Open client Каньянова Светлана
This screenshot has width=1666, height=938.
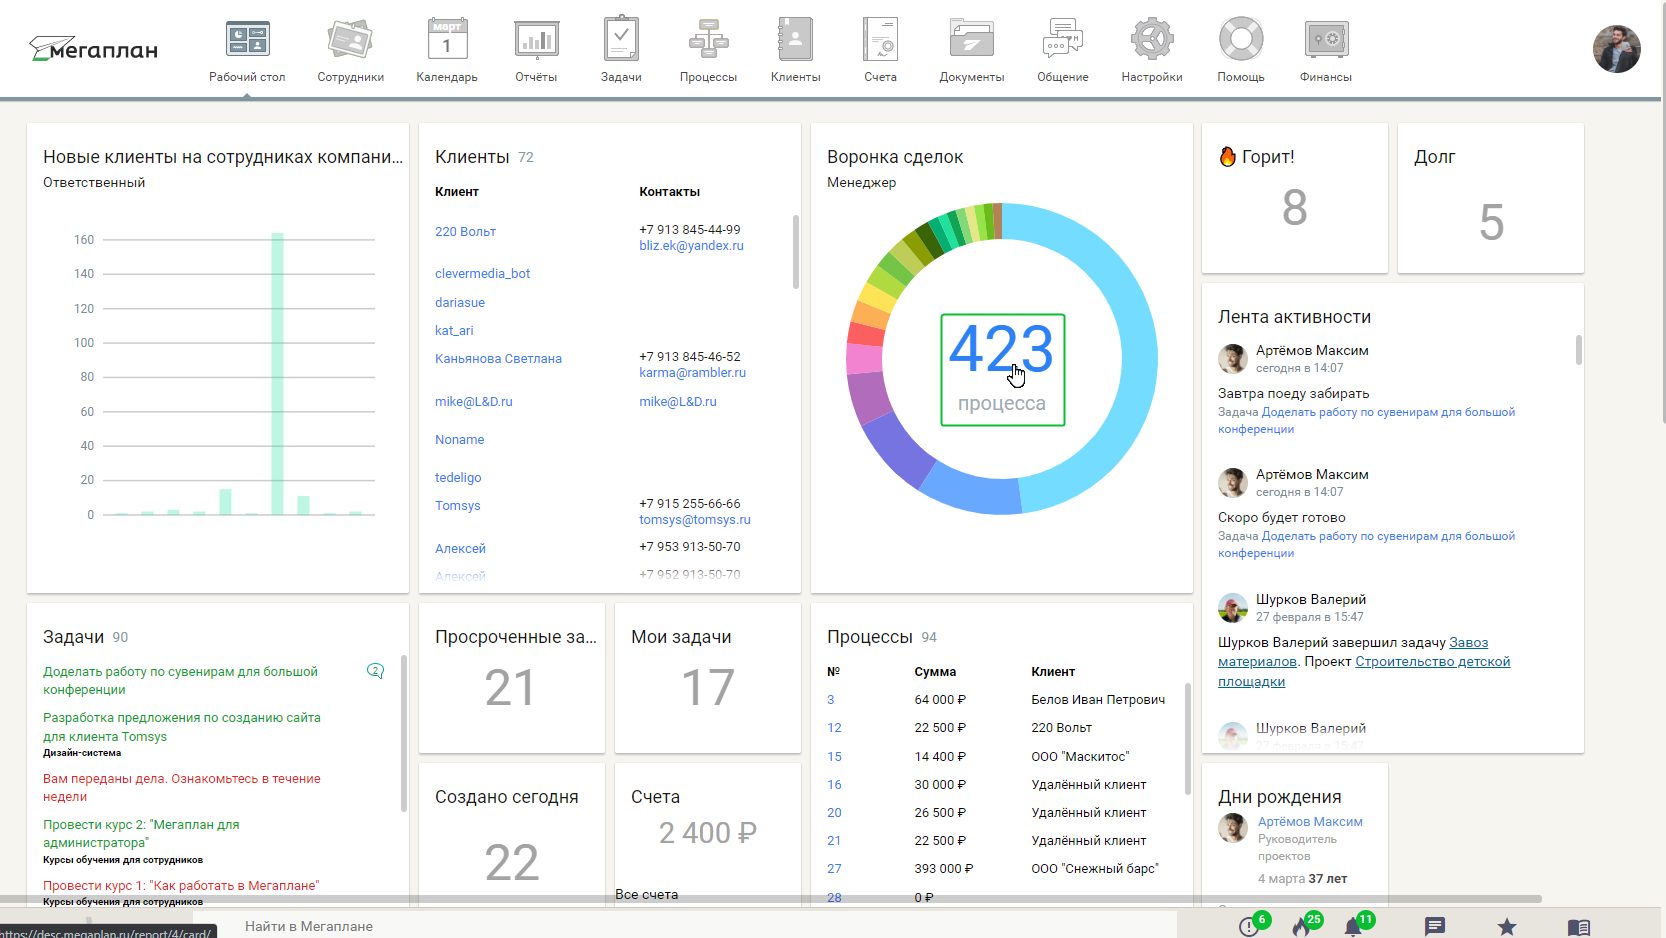(498, 359)
